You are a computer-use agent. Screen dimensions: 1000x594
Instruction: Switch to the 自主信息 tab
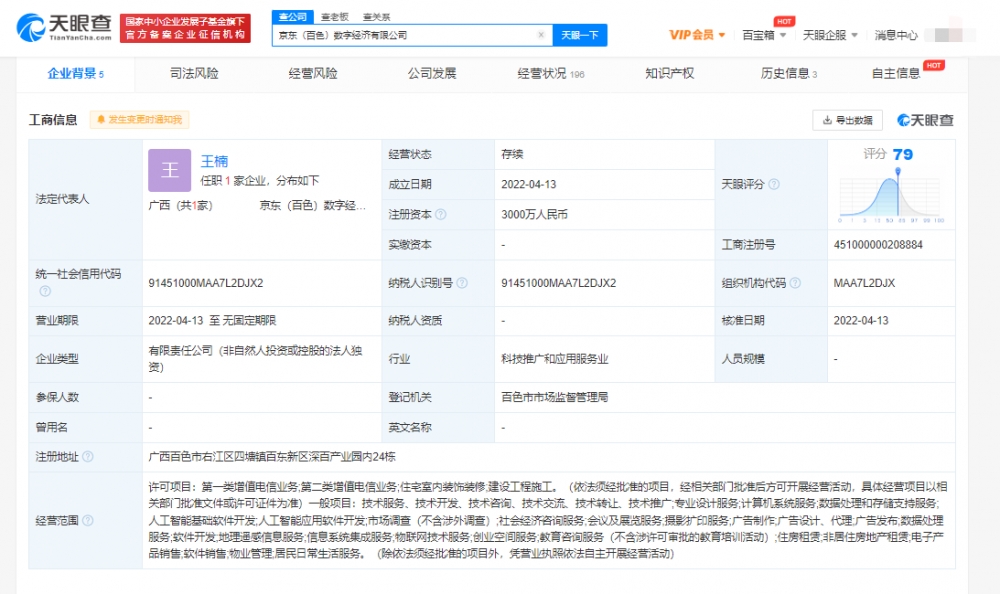pos(896,74)
